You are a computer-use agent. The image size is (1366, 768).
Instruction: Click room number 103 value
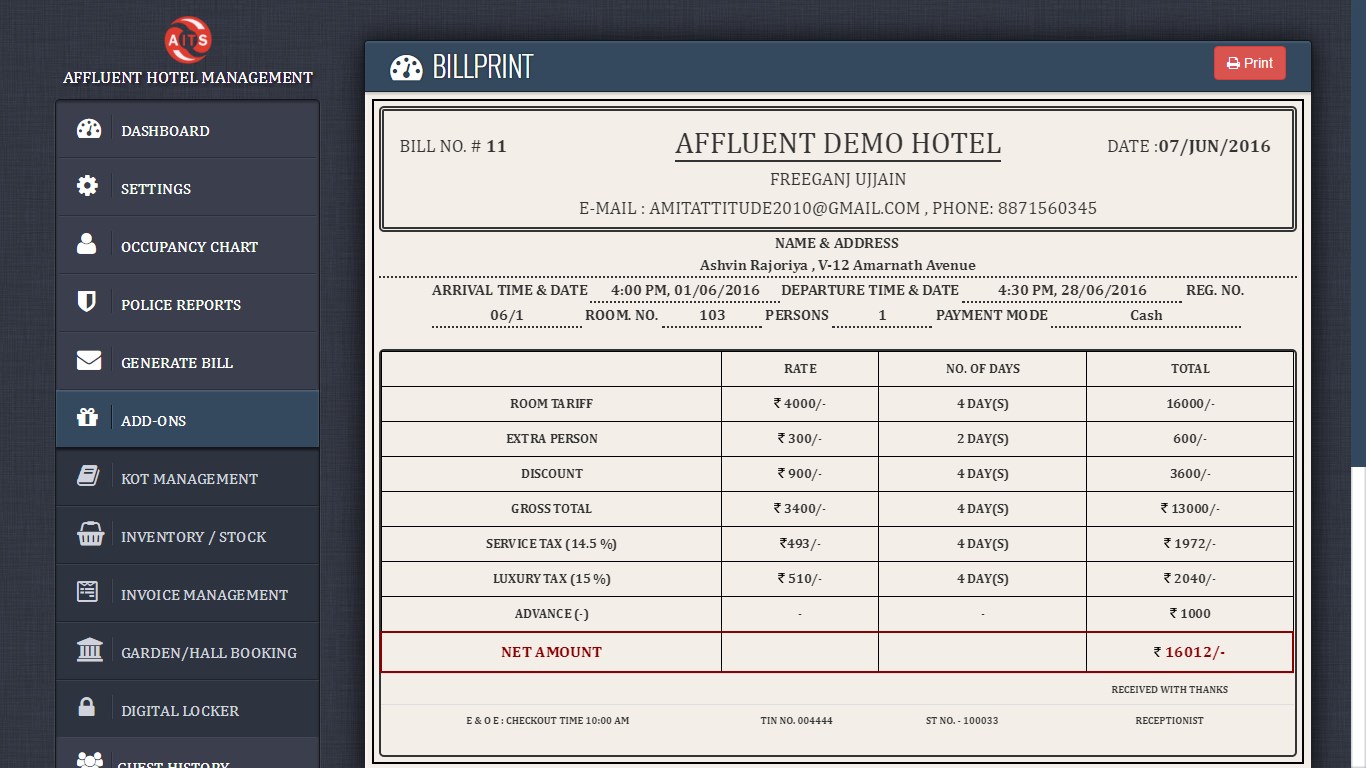tap(712, 315)
